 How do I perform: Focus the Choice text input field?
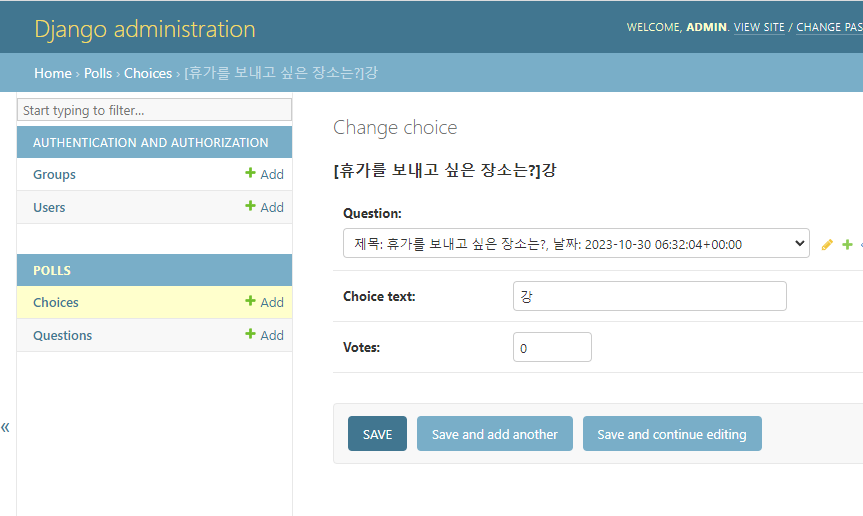[x=649, y=296]
